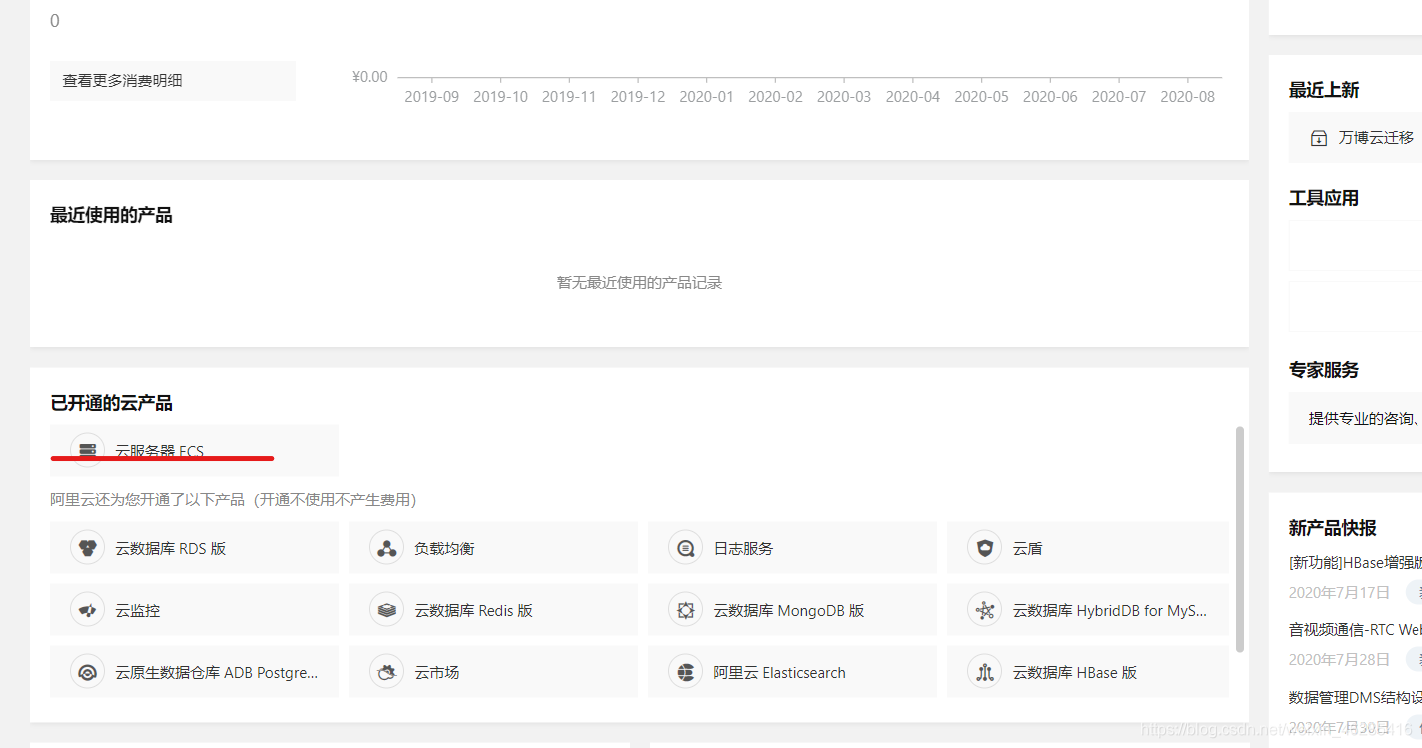Open the 数据管理DMS结构设计 announcement
This screenshot has width=1422, height=748.
click(1352, 696)
